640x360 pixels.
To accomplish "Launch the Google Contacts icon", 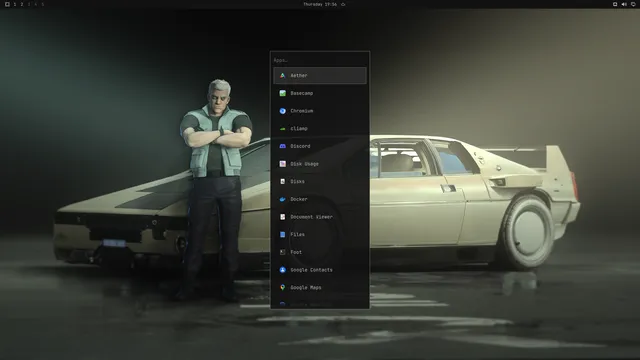I will tap(282, 270).
